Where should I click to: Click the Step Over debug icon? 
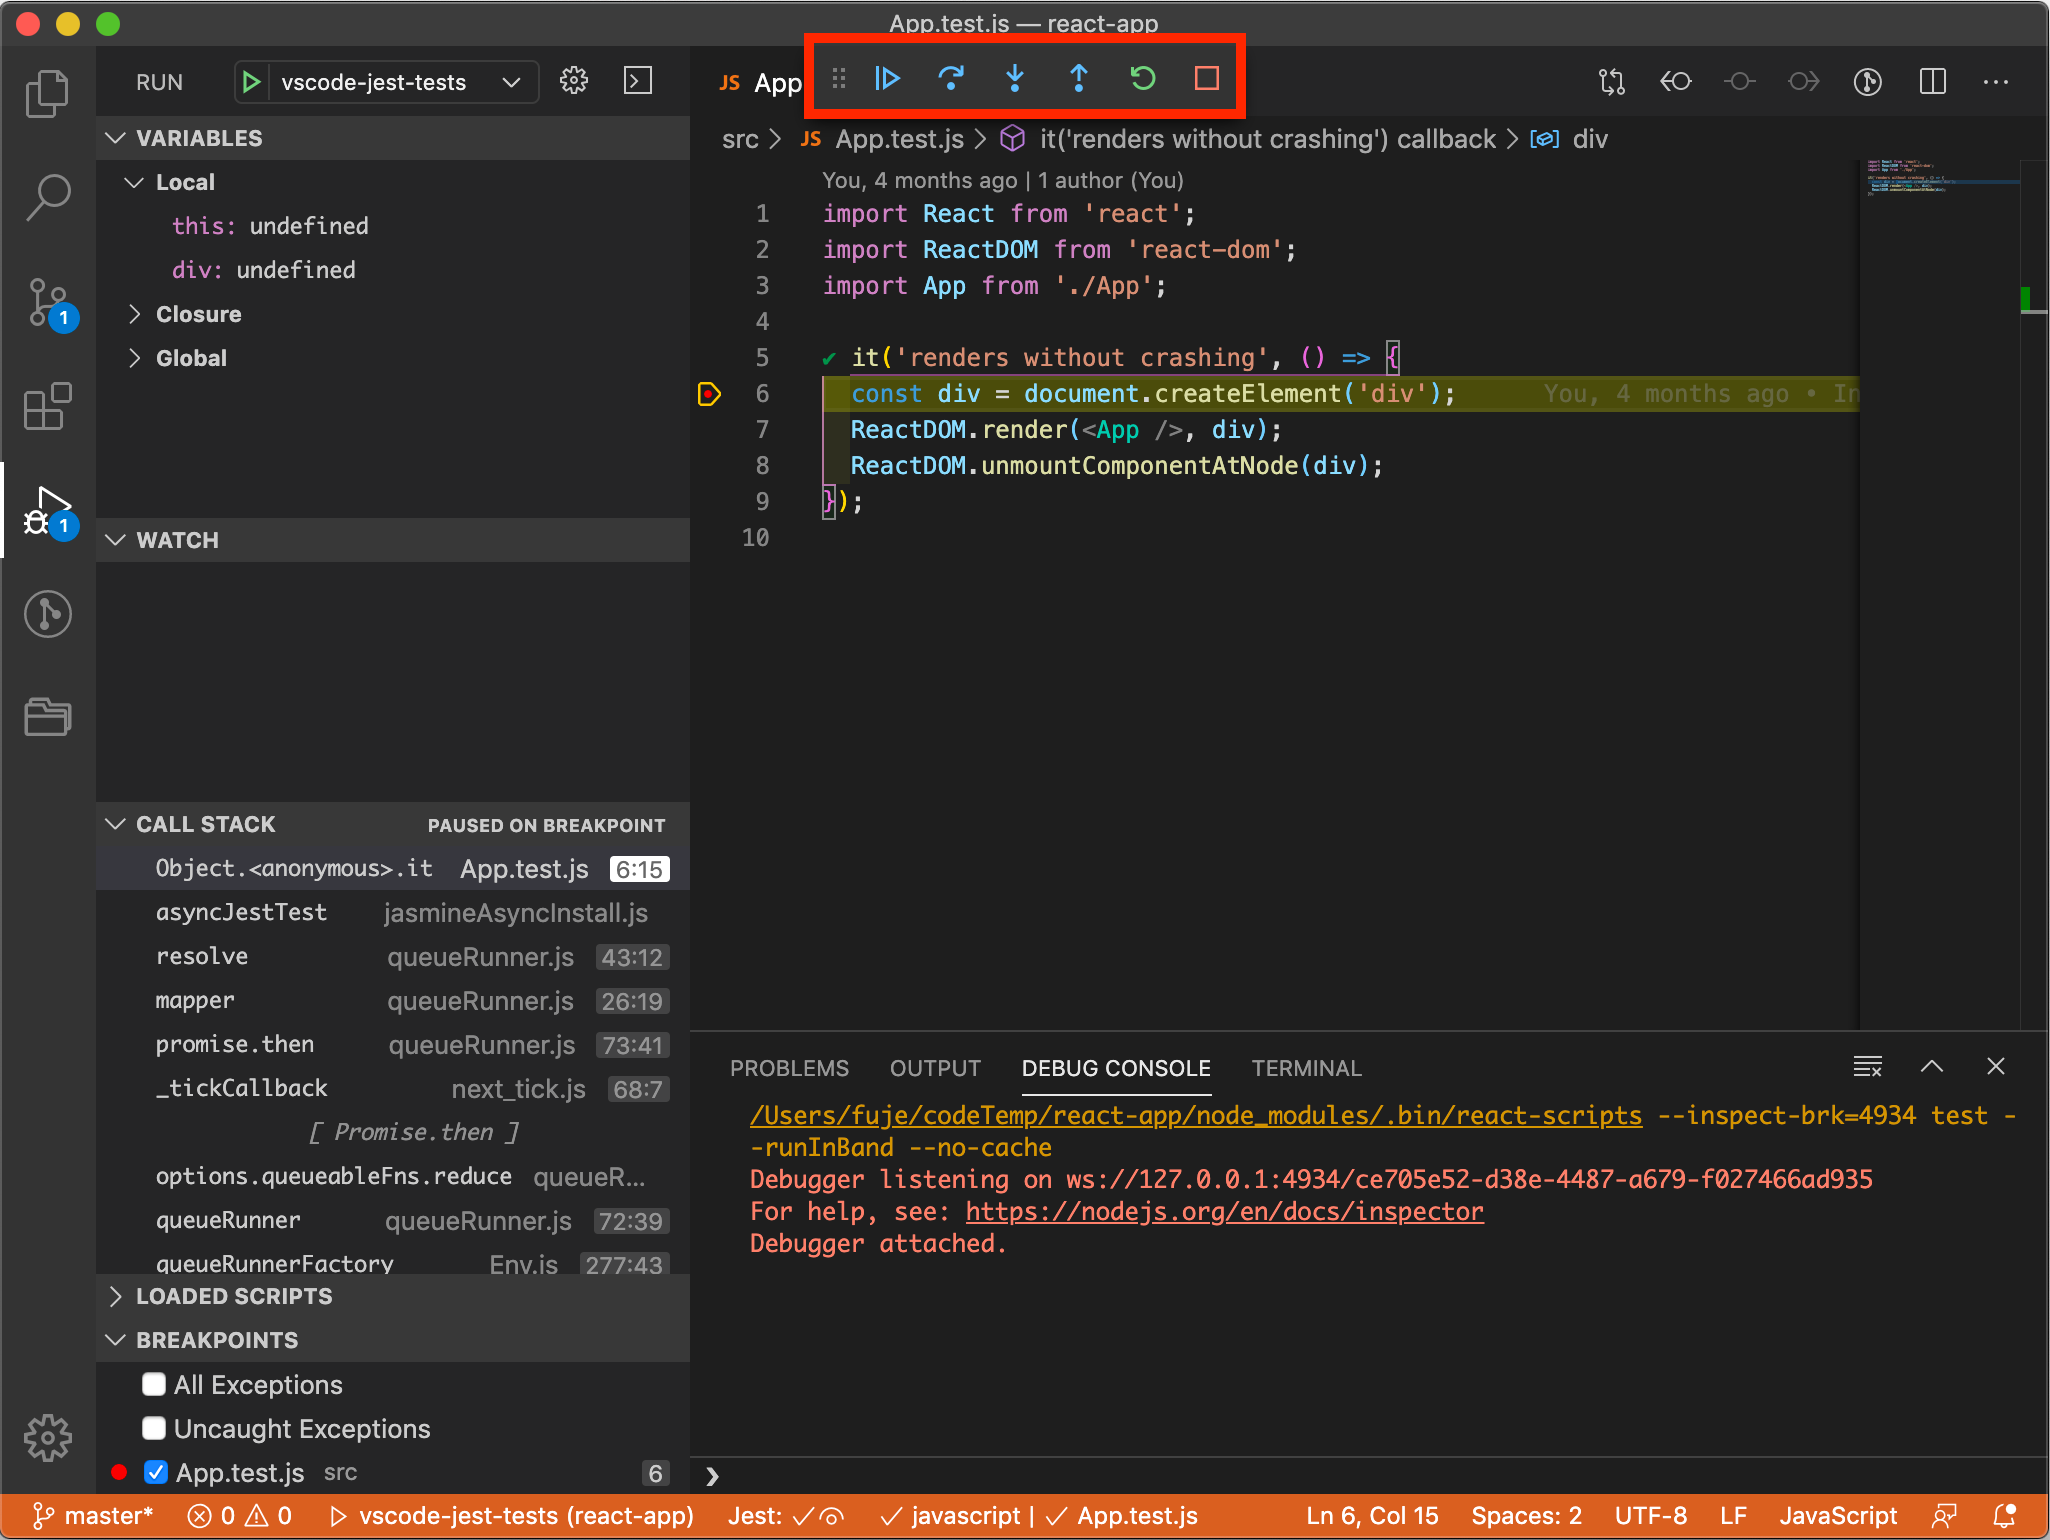pos(951,78)
